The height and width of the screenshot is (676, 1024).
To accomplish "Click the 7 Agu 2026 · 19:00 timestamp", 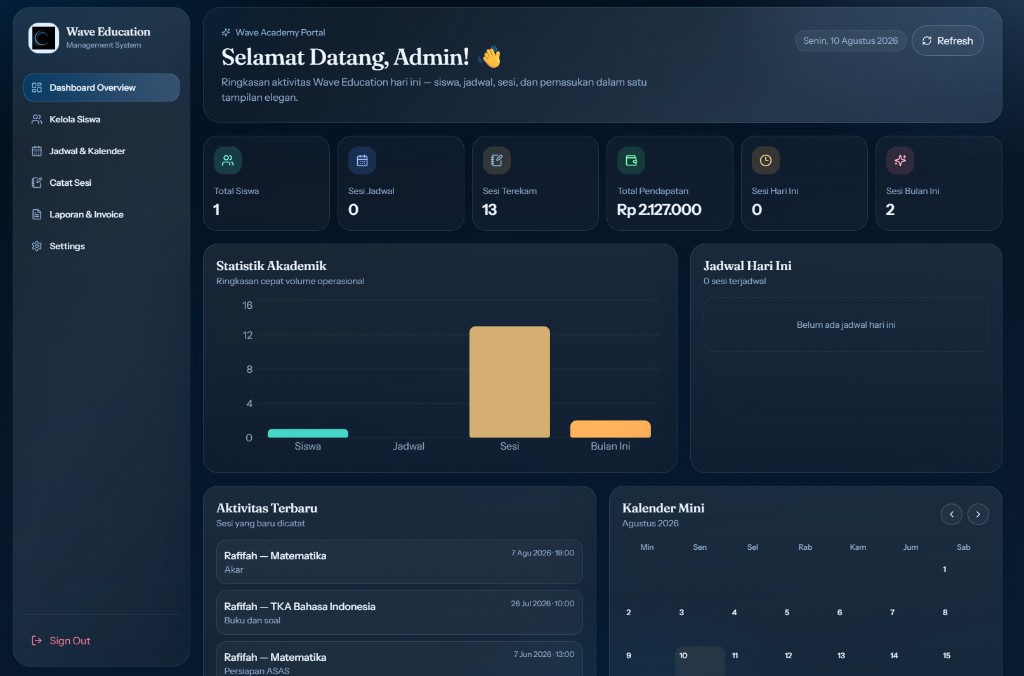I will [x=542, y=553].
